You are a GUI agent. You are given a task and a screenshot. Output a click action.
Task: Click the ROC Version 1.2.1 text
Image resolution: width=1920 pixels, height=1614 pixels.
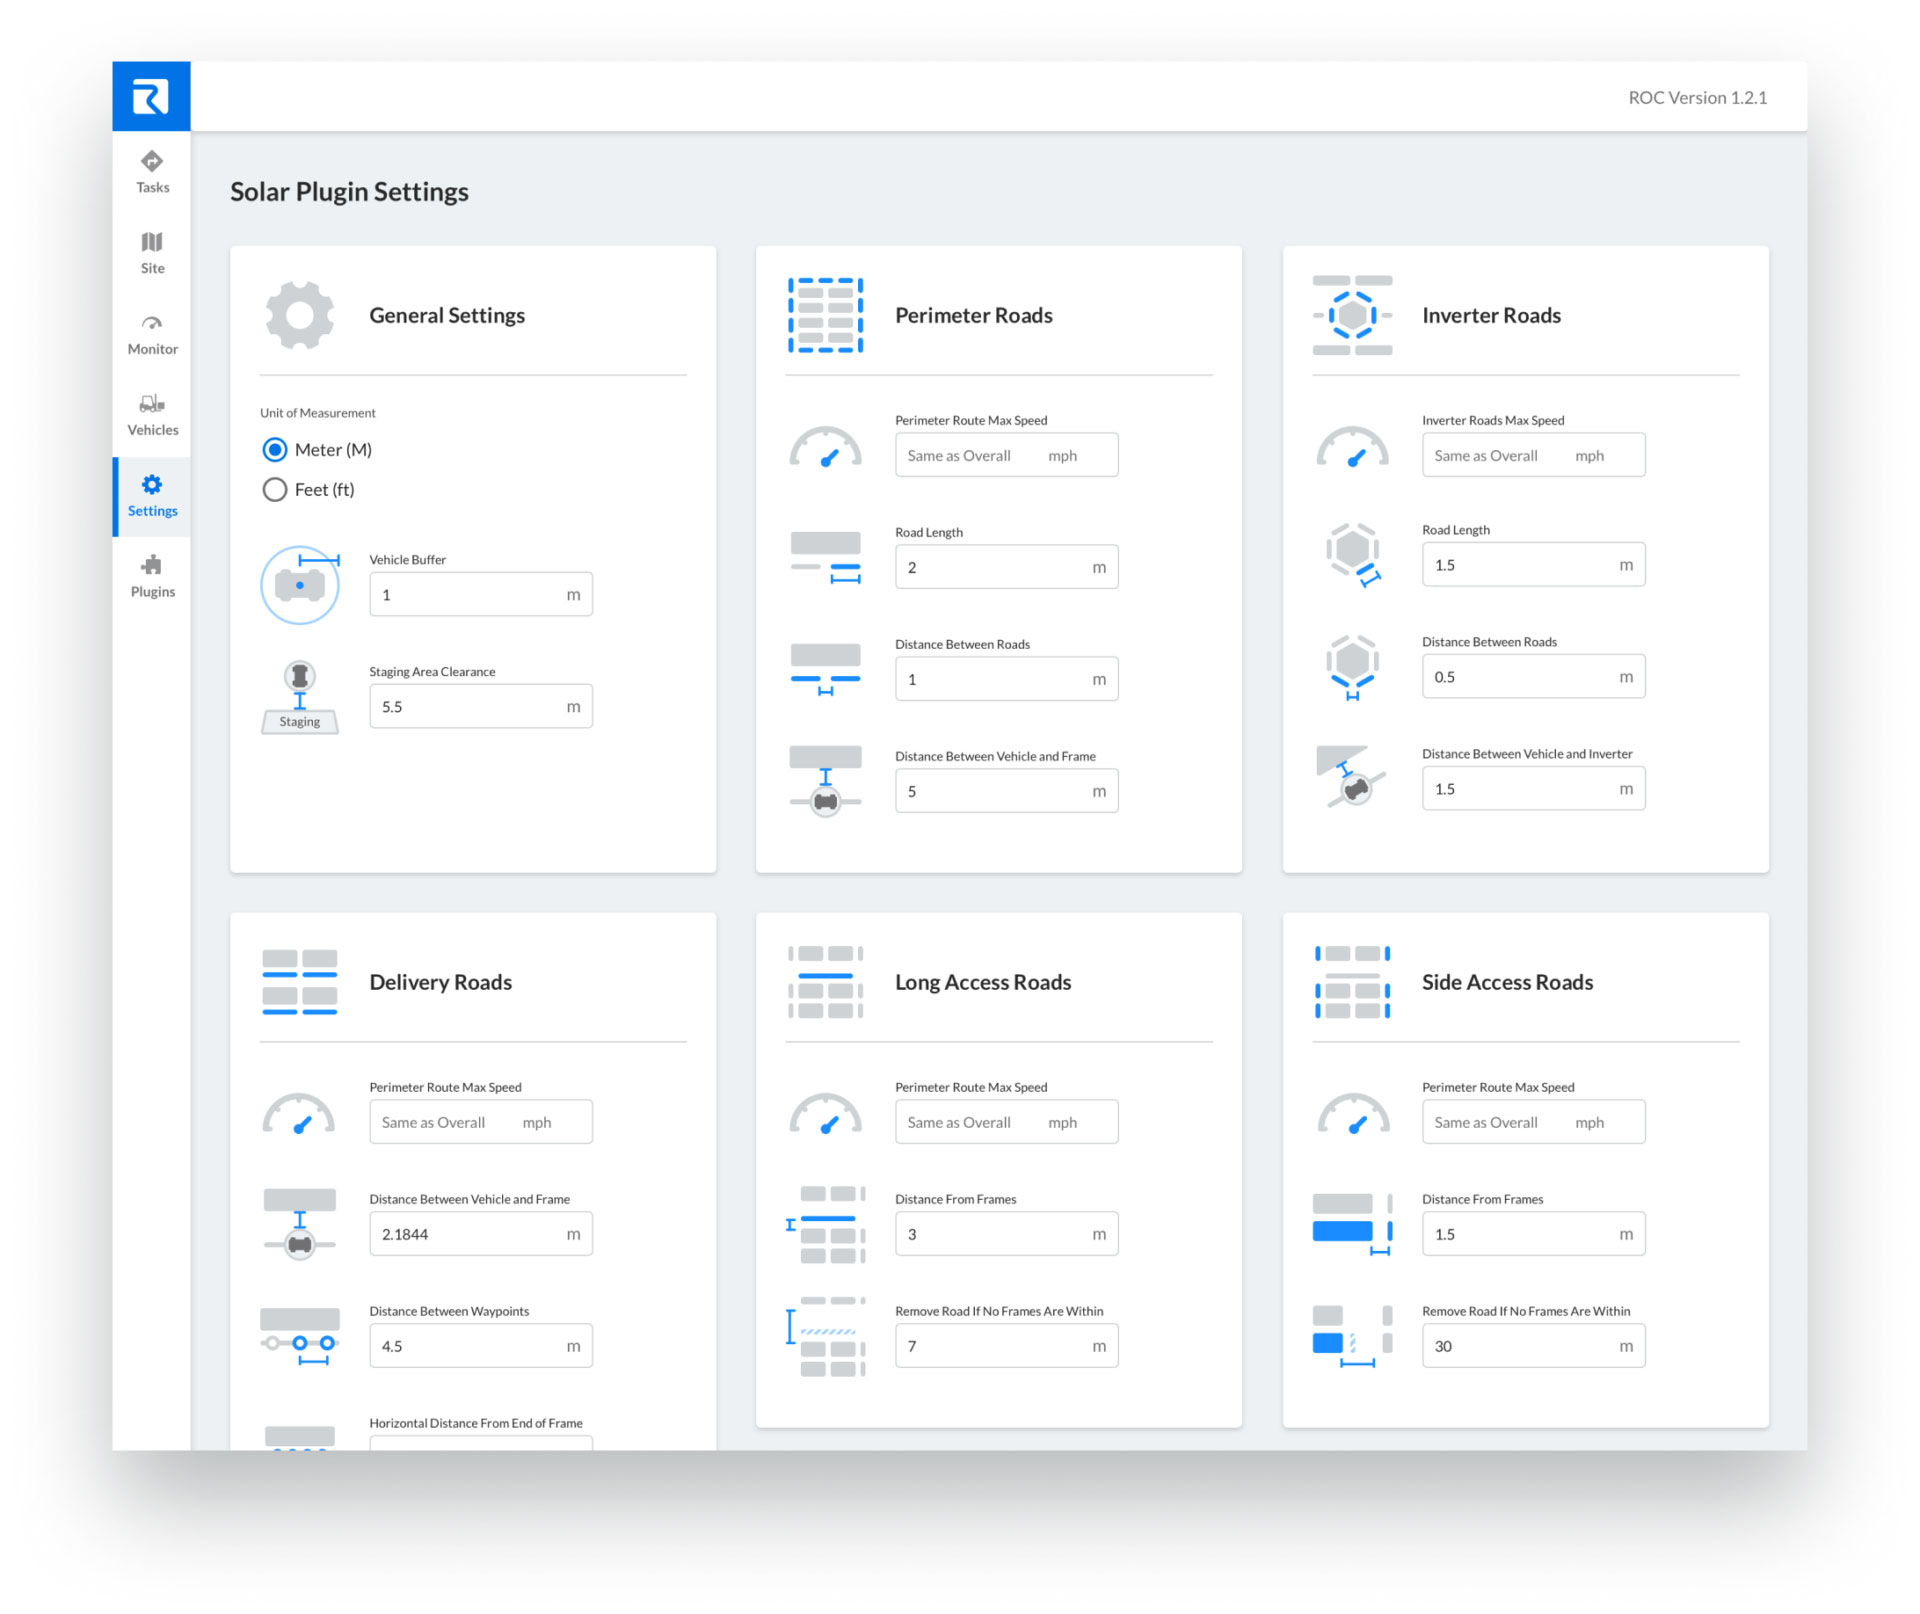1697,98
